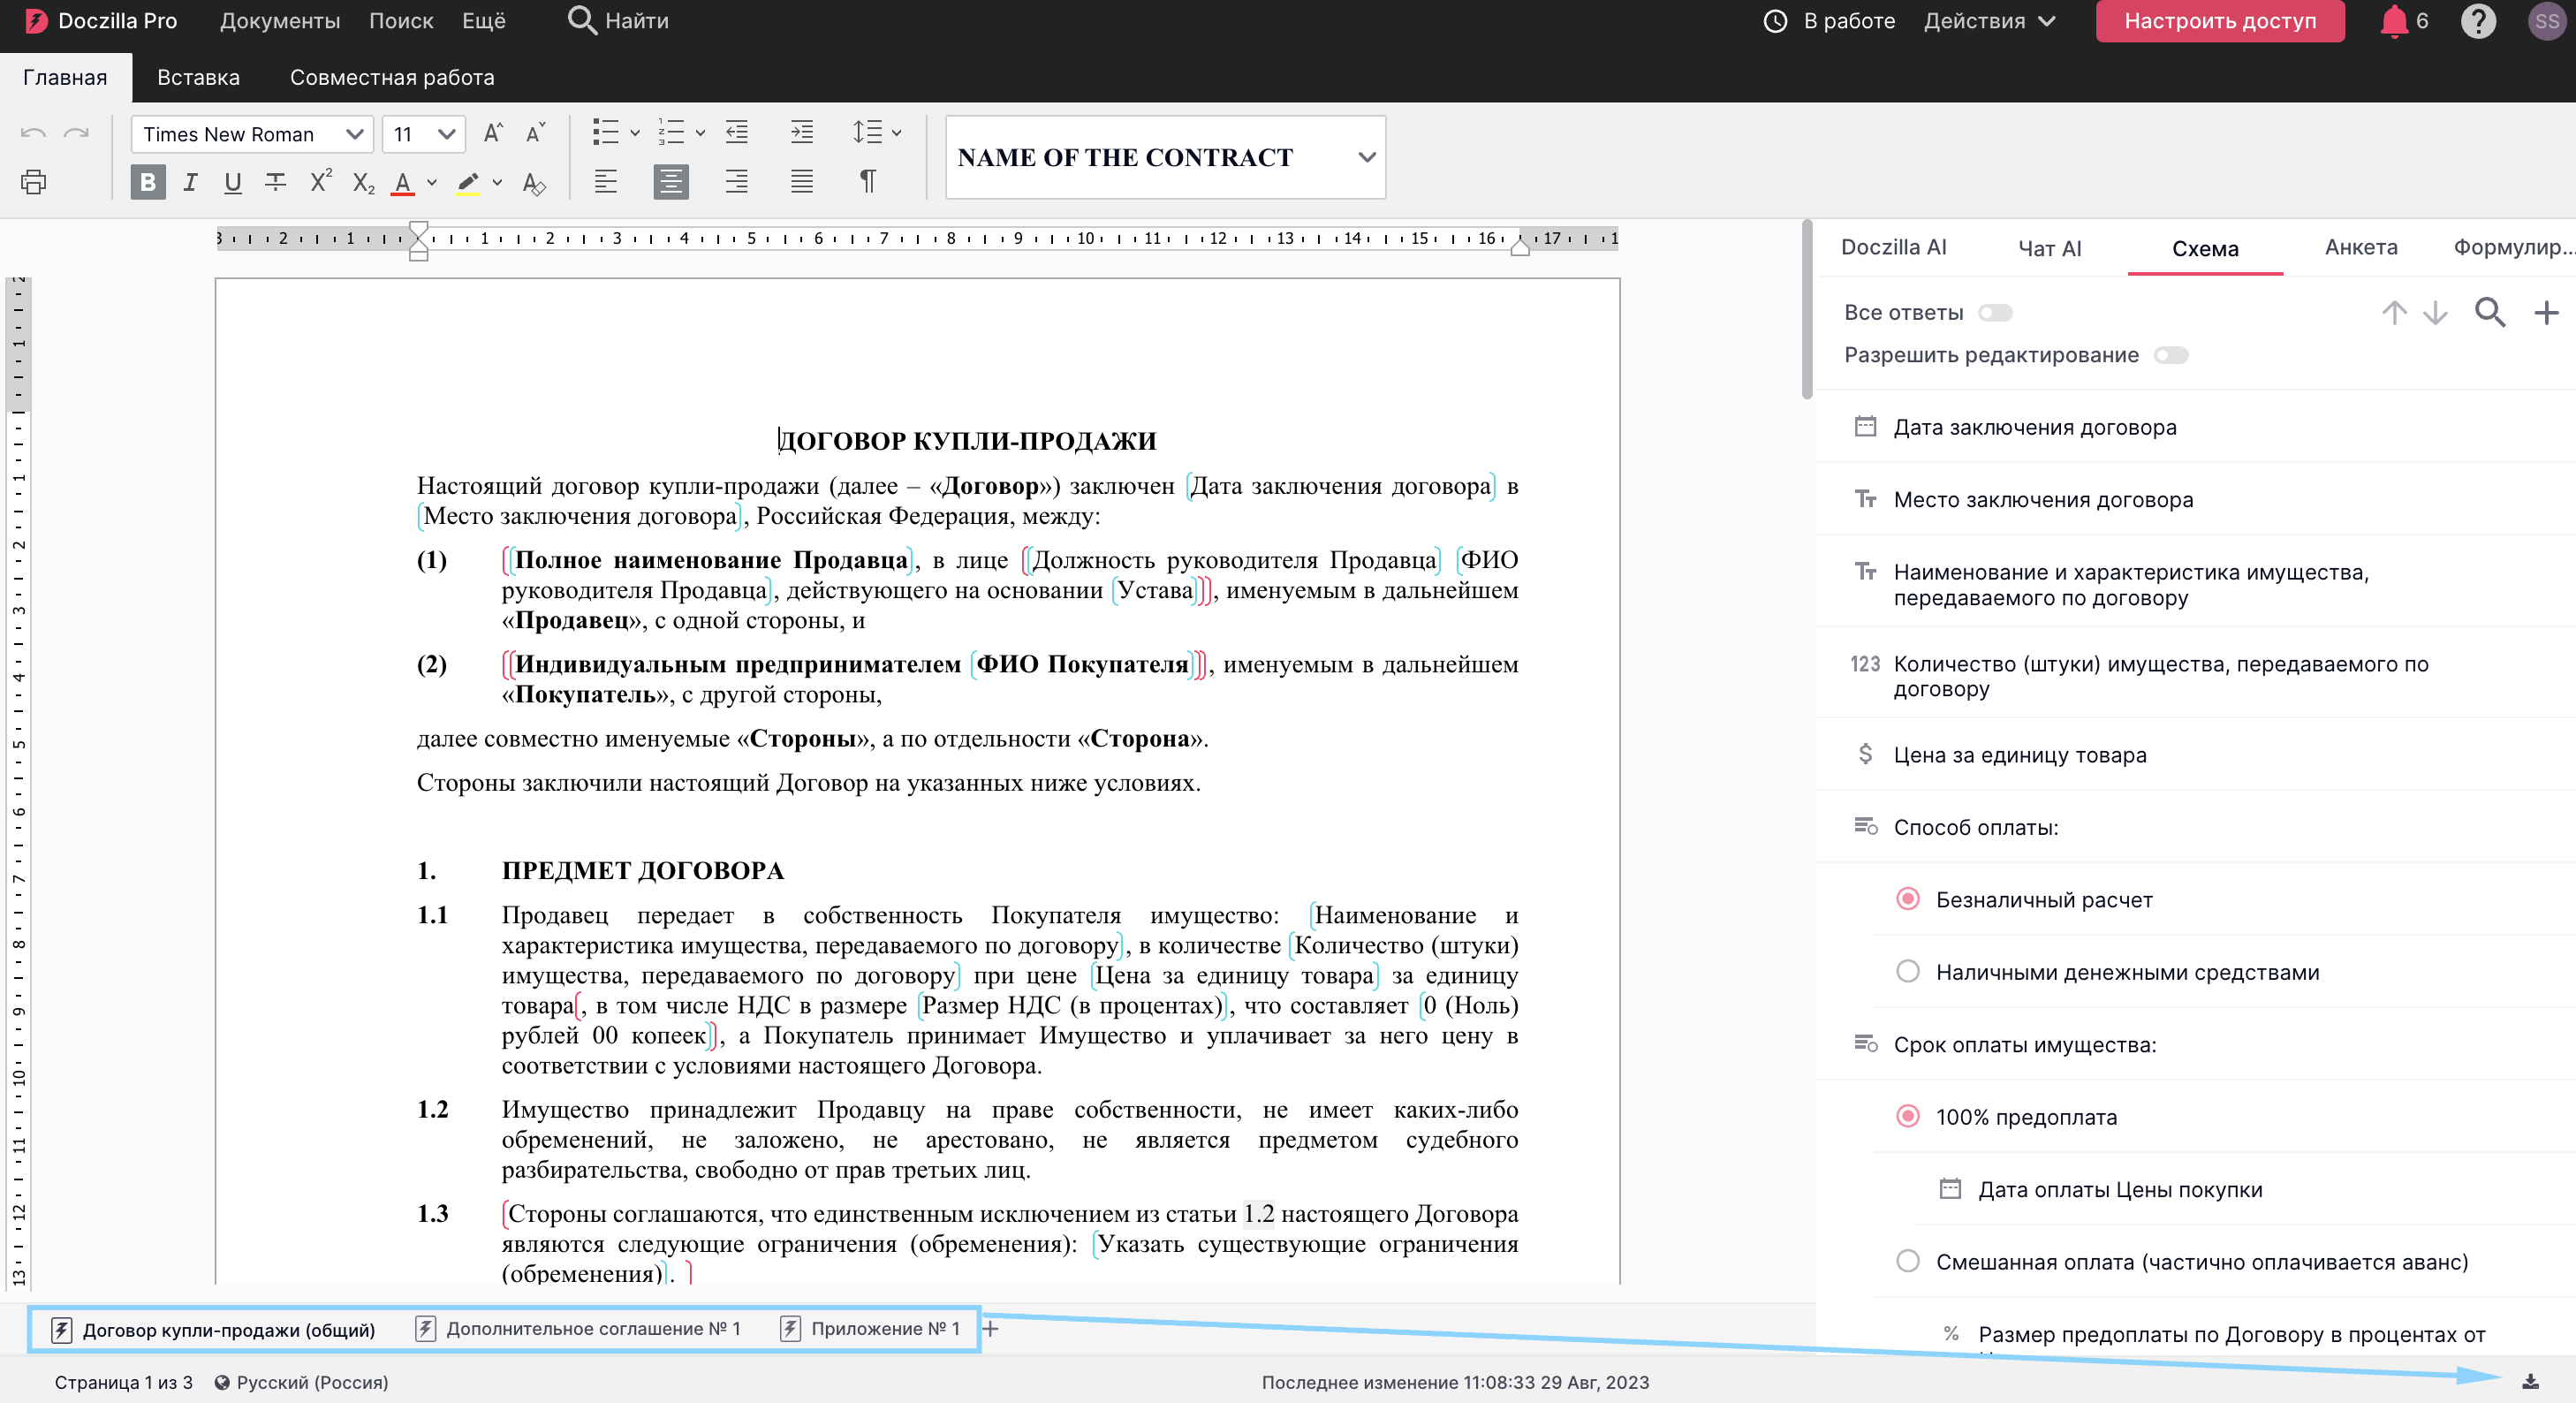Select 100% предоплата option
The height and width of the screenshot is (1403, 2576).
coord(1908,1116)
